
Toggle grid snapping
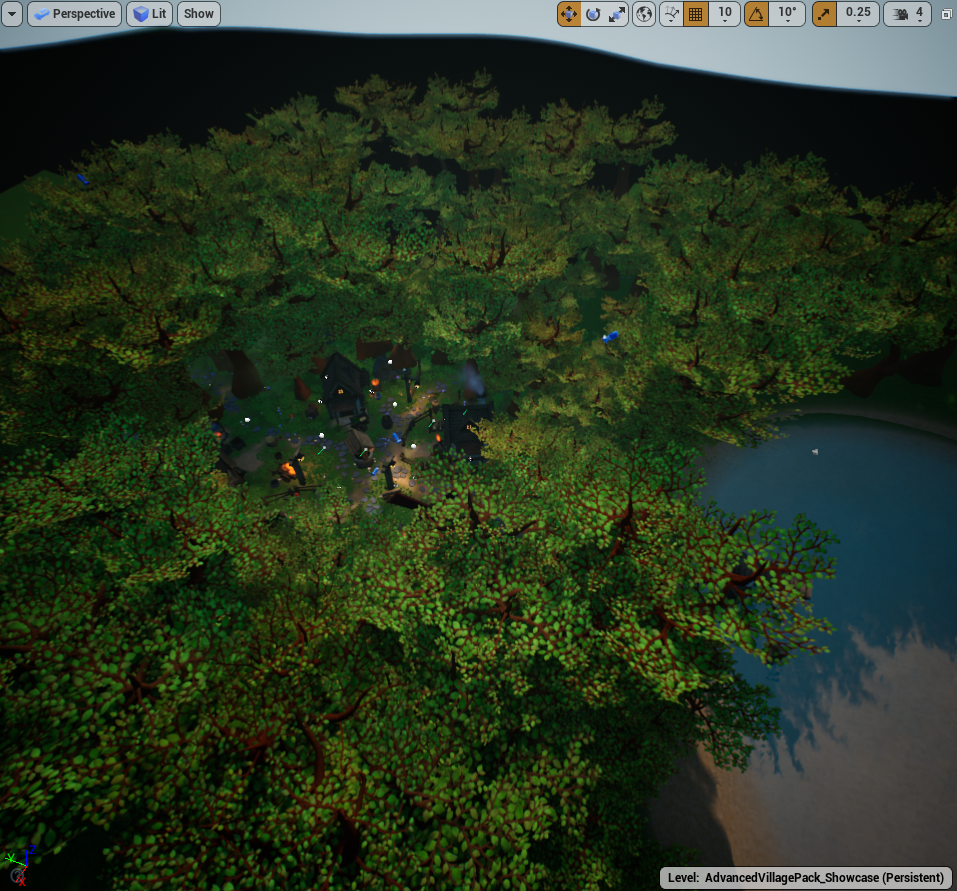coord(695,13)
